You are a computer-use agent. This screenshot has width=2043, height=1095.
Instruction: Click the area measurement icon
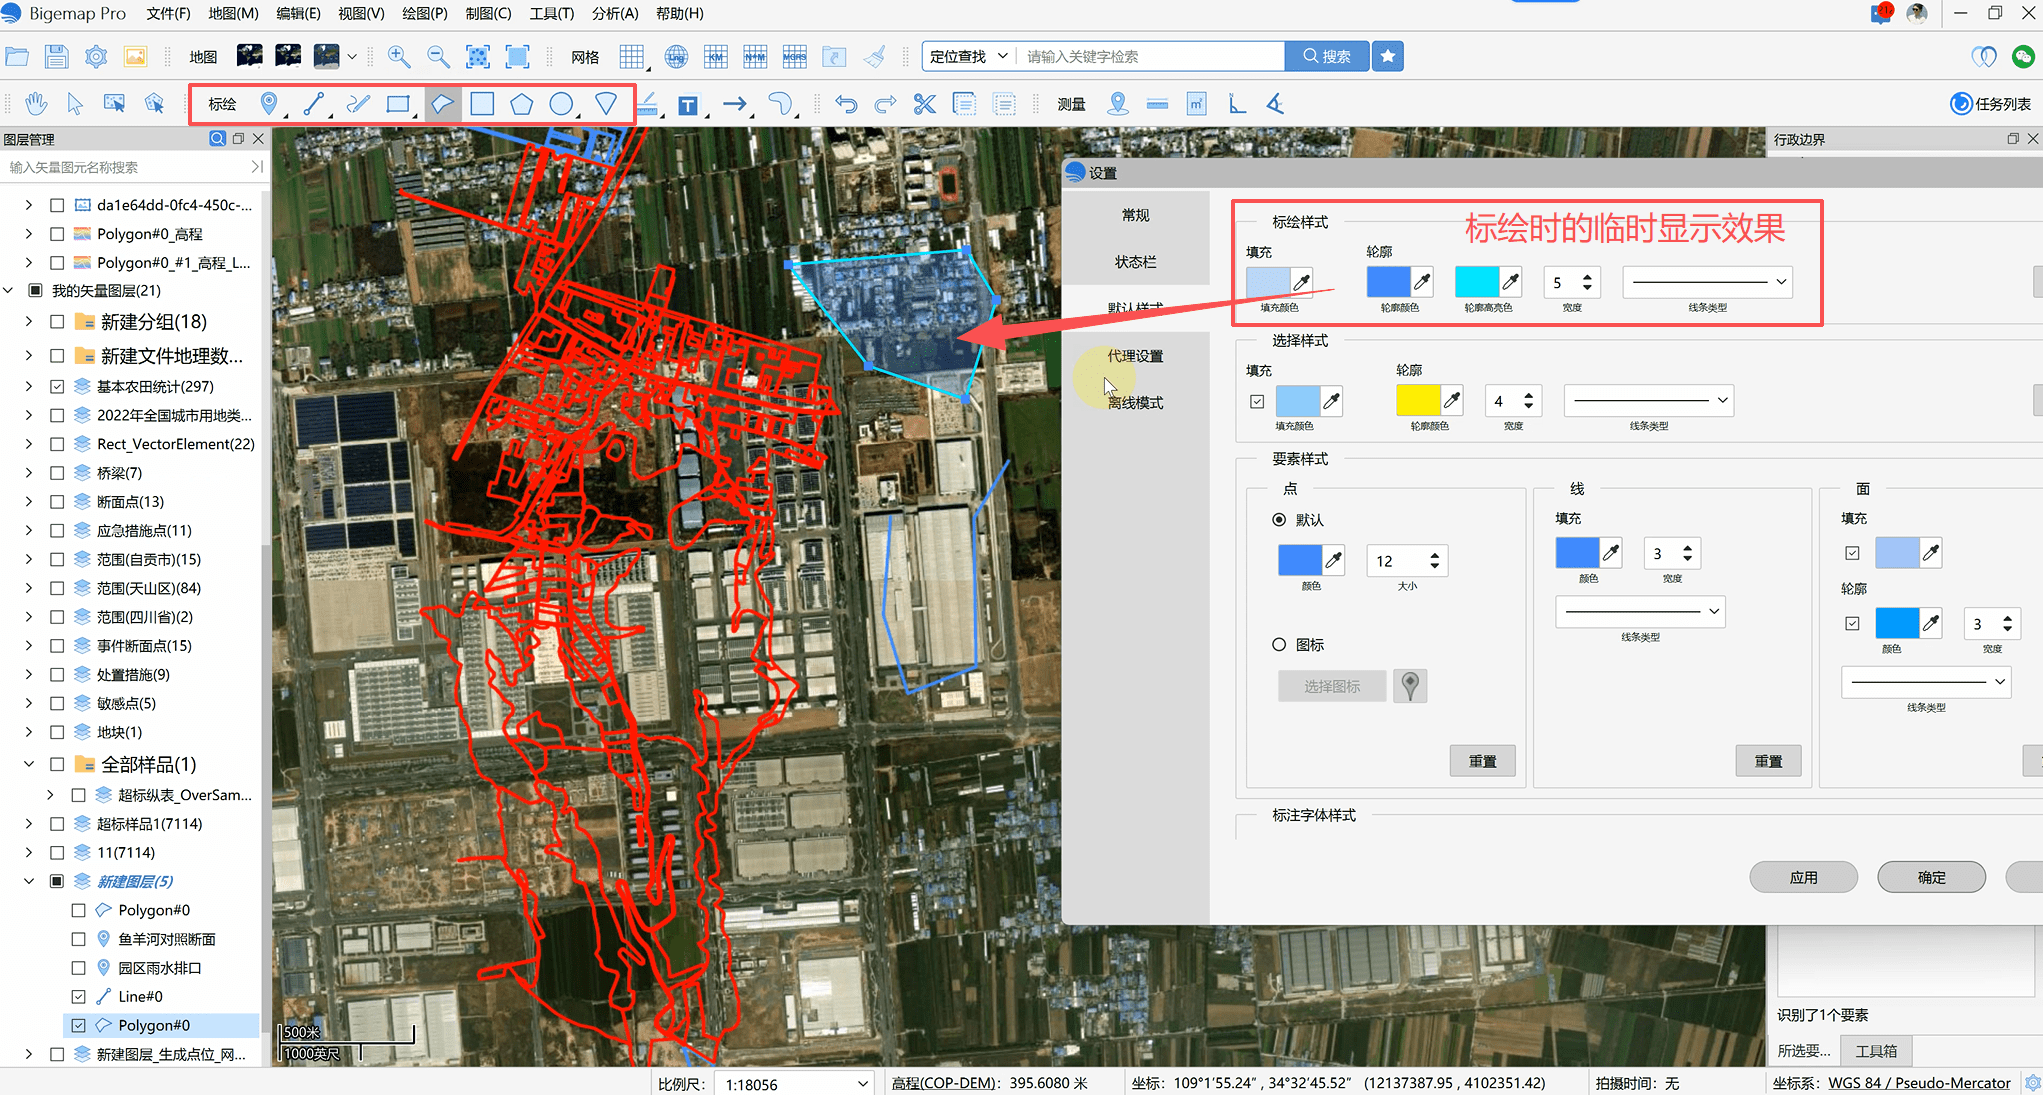point(1197,104)
